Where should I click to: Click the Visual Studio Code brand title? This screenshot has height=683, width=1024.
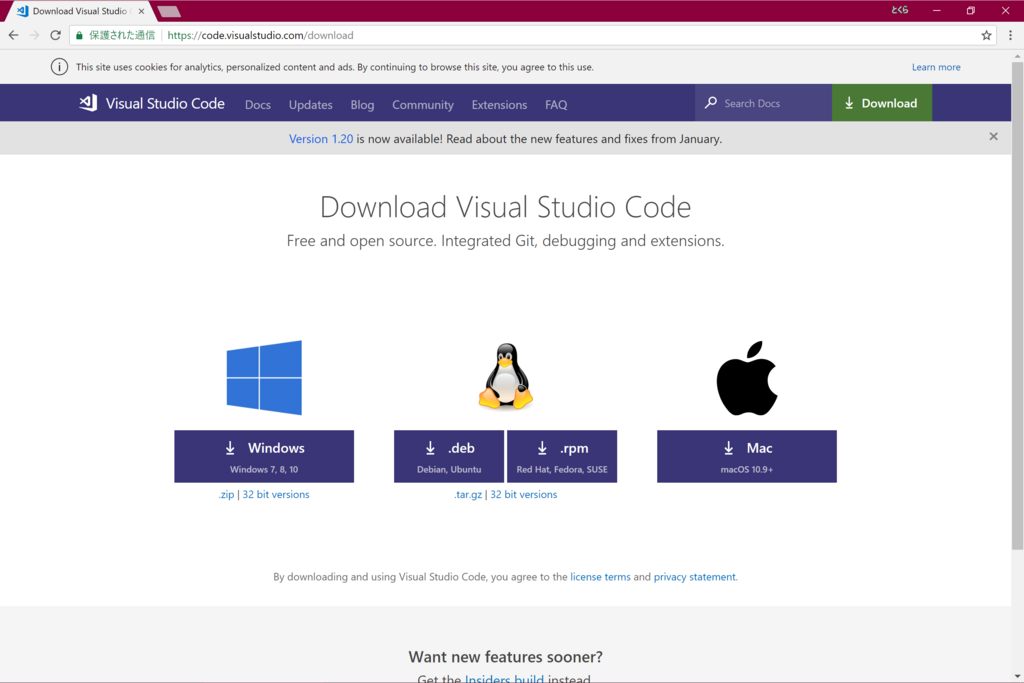pyautogui.click(x=165, y=103)
